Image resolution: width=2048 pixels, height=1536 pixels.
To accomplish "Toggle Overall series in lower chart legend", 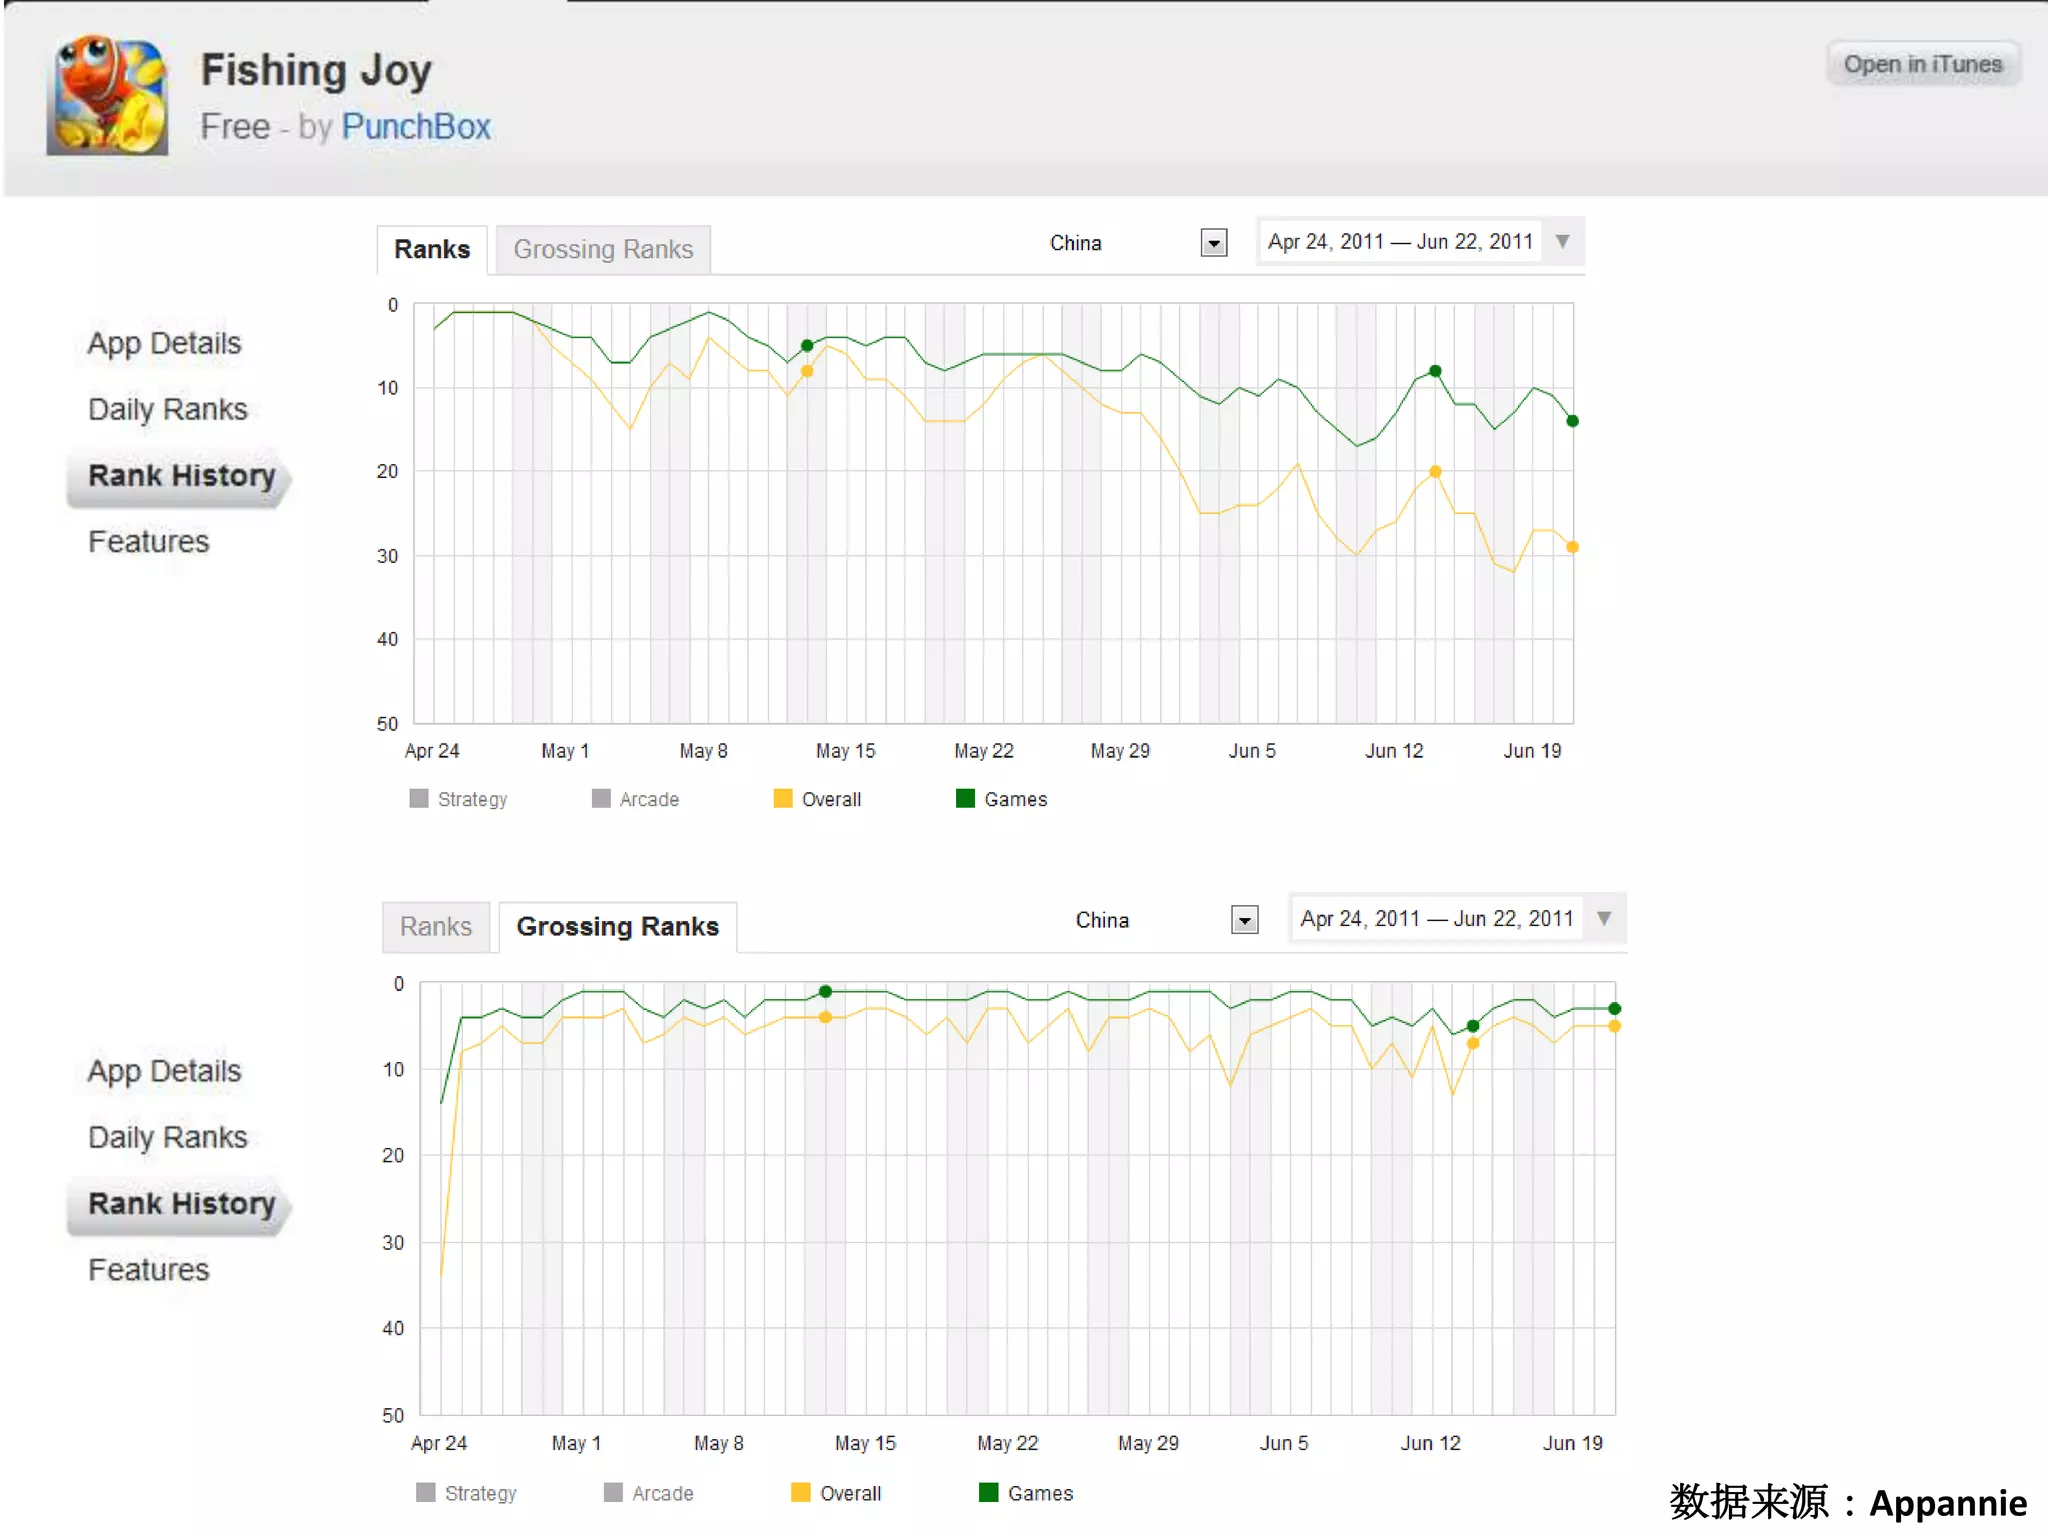I will [836, 1493].
